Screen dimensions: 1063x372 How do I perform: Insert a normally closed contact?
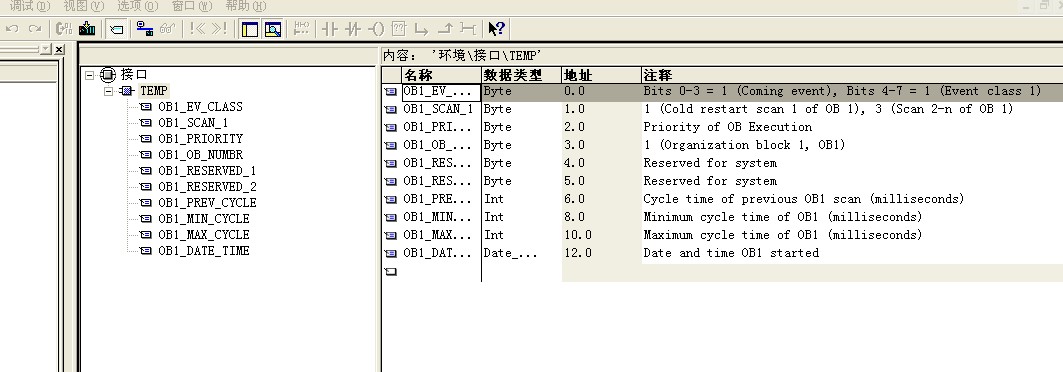click(353, 28)
